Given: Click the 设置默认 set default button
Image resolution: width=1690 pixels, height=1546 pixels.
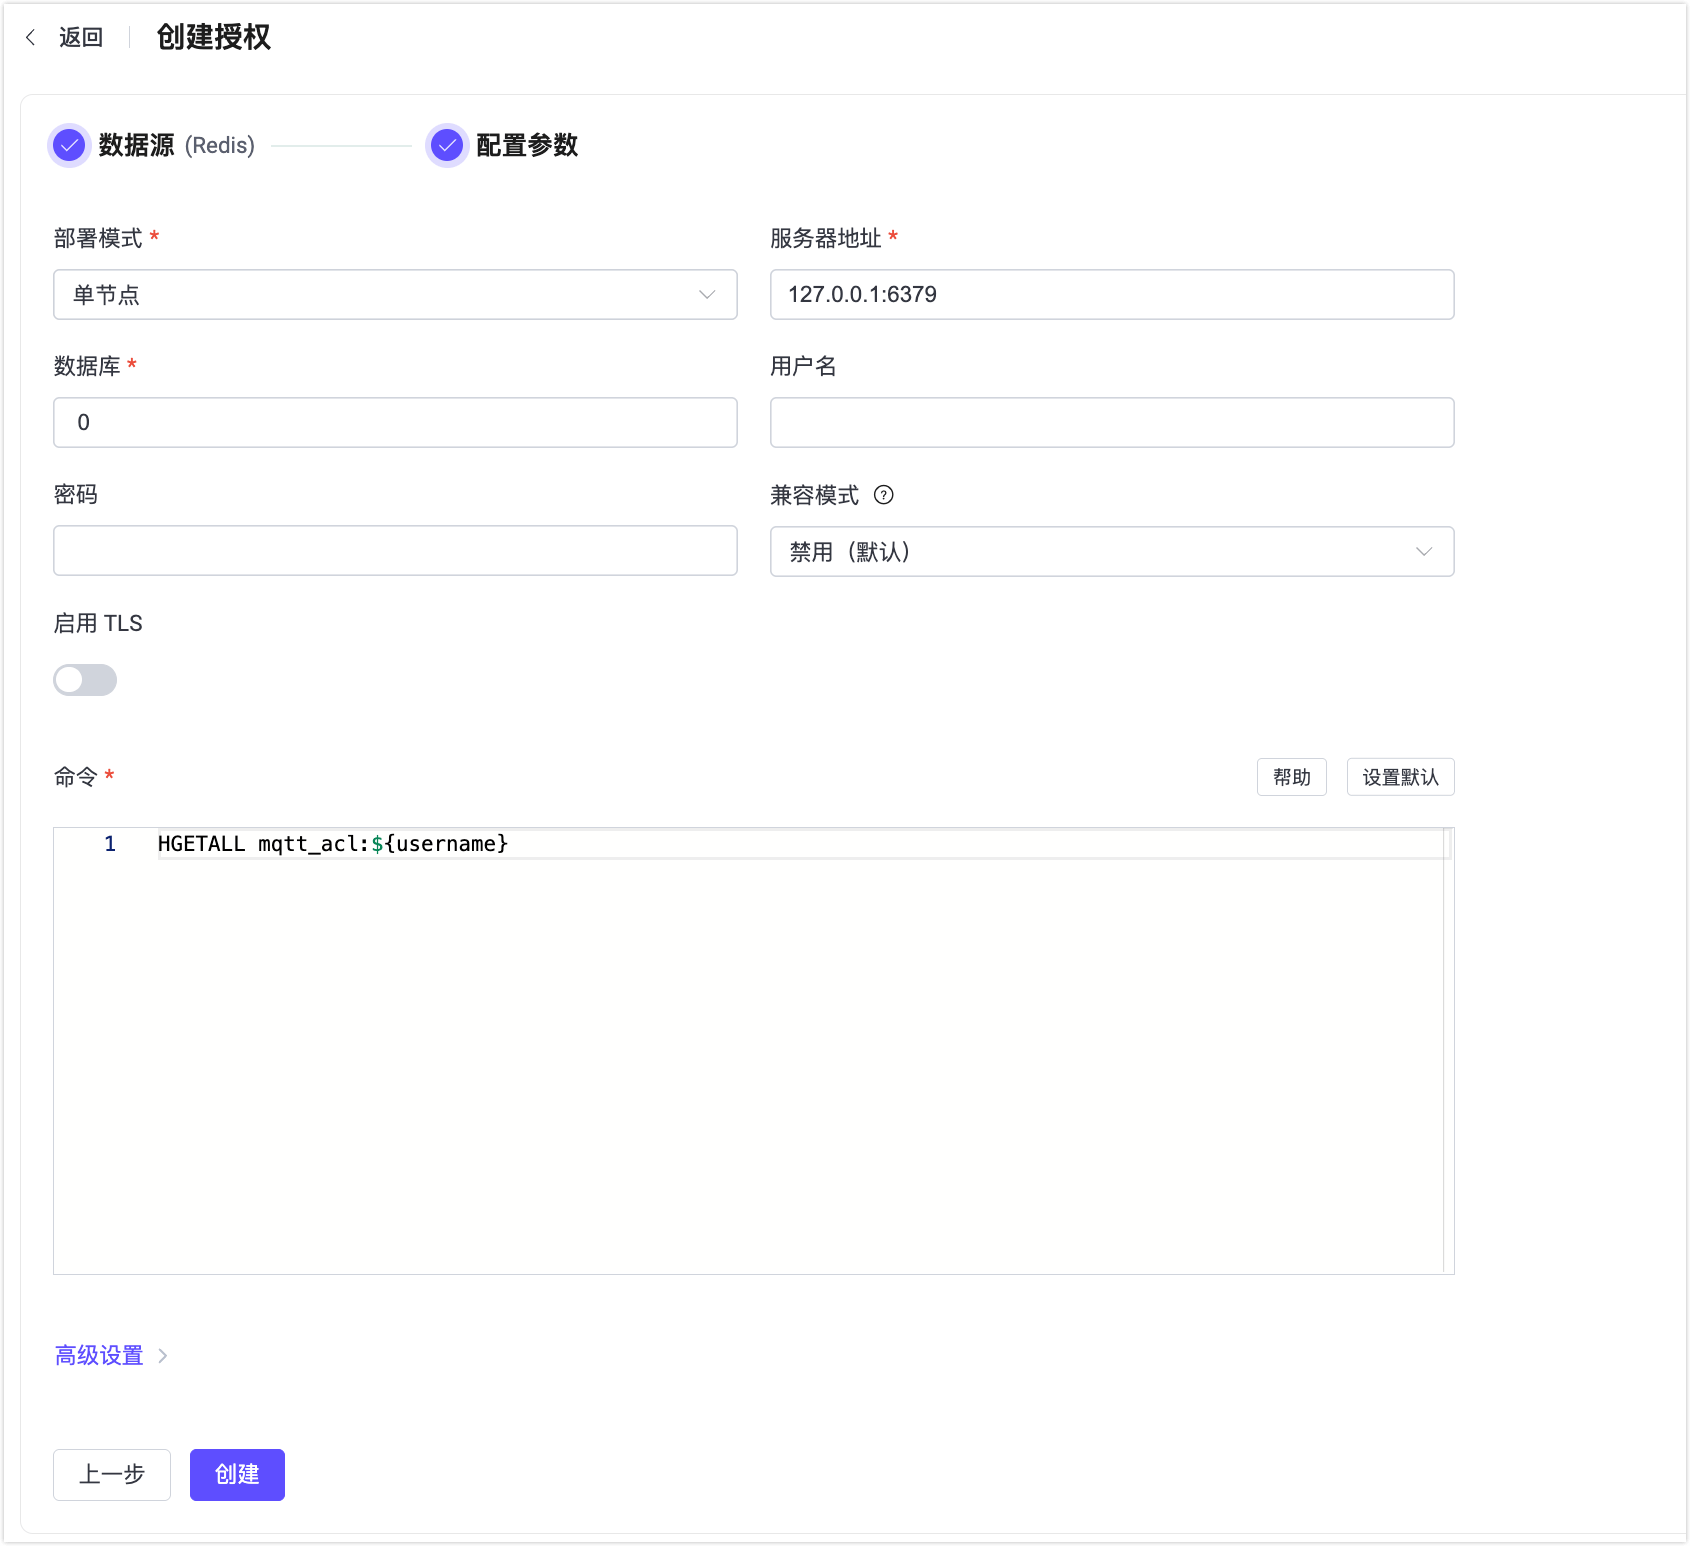Looking at the screenshot, I should point(1400,777).
